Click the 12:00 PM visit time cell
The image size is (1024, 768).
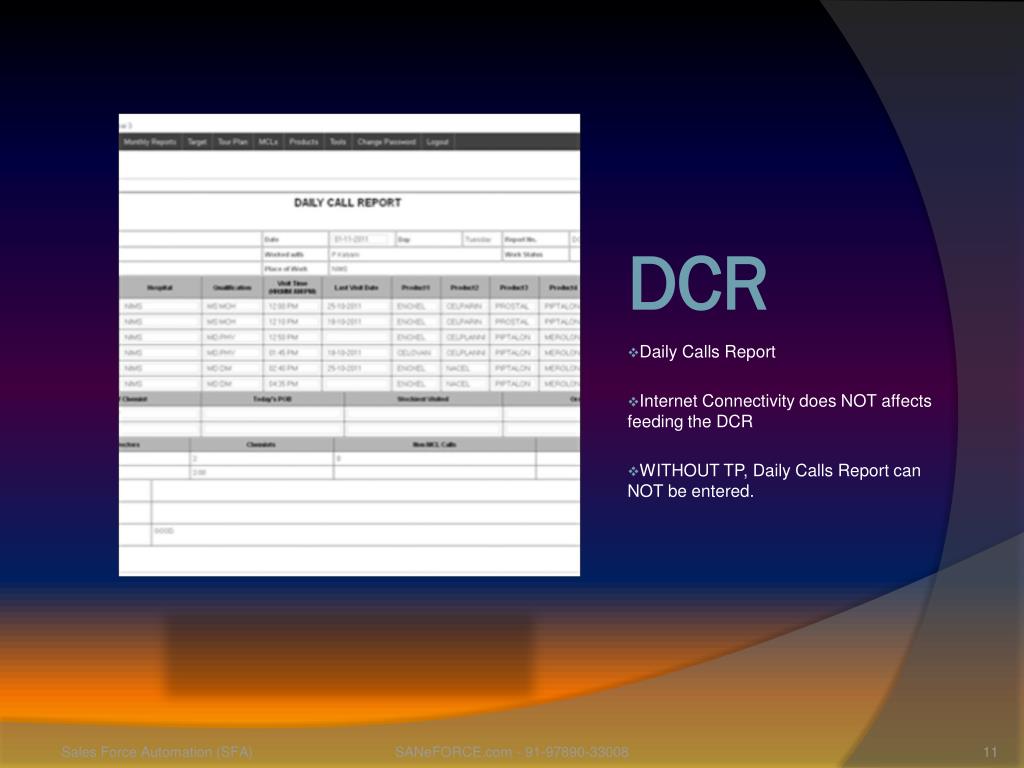292,306
